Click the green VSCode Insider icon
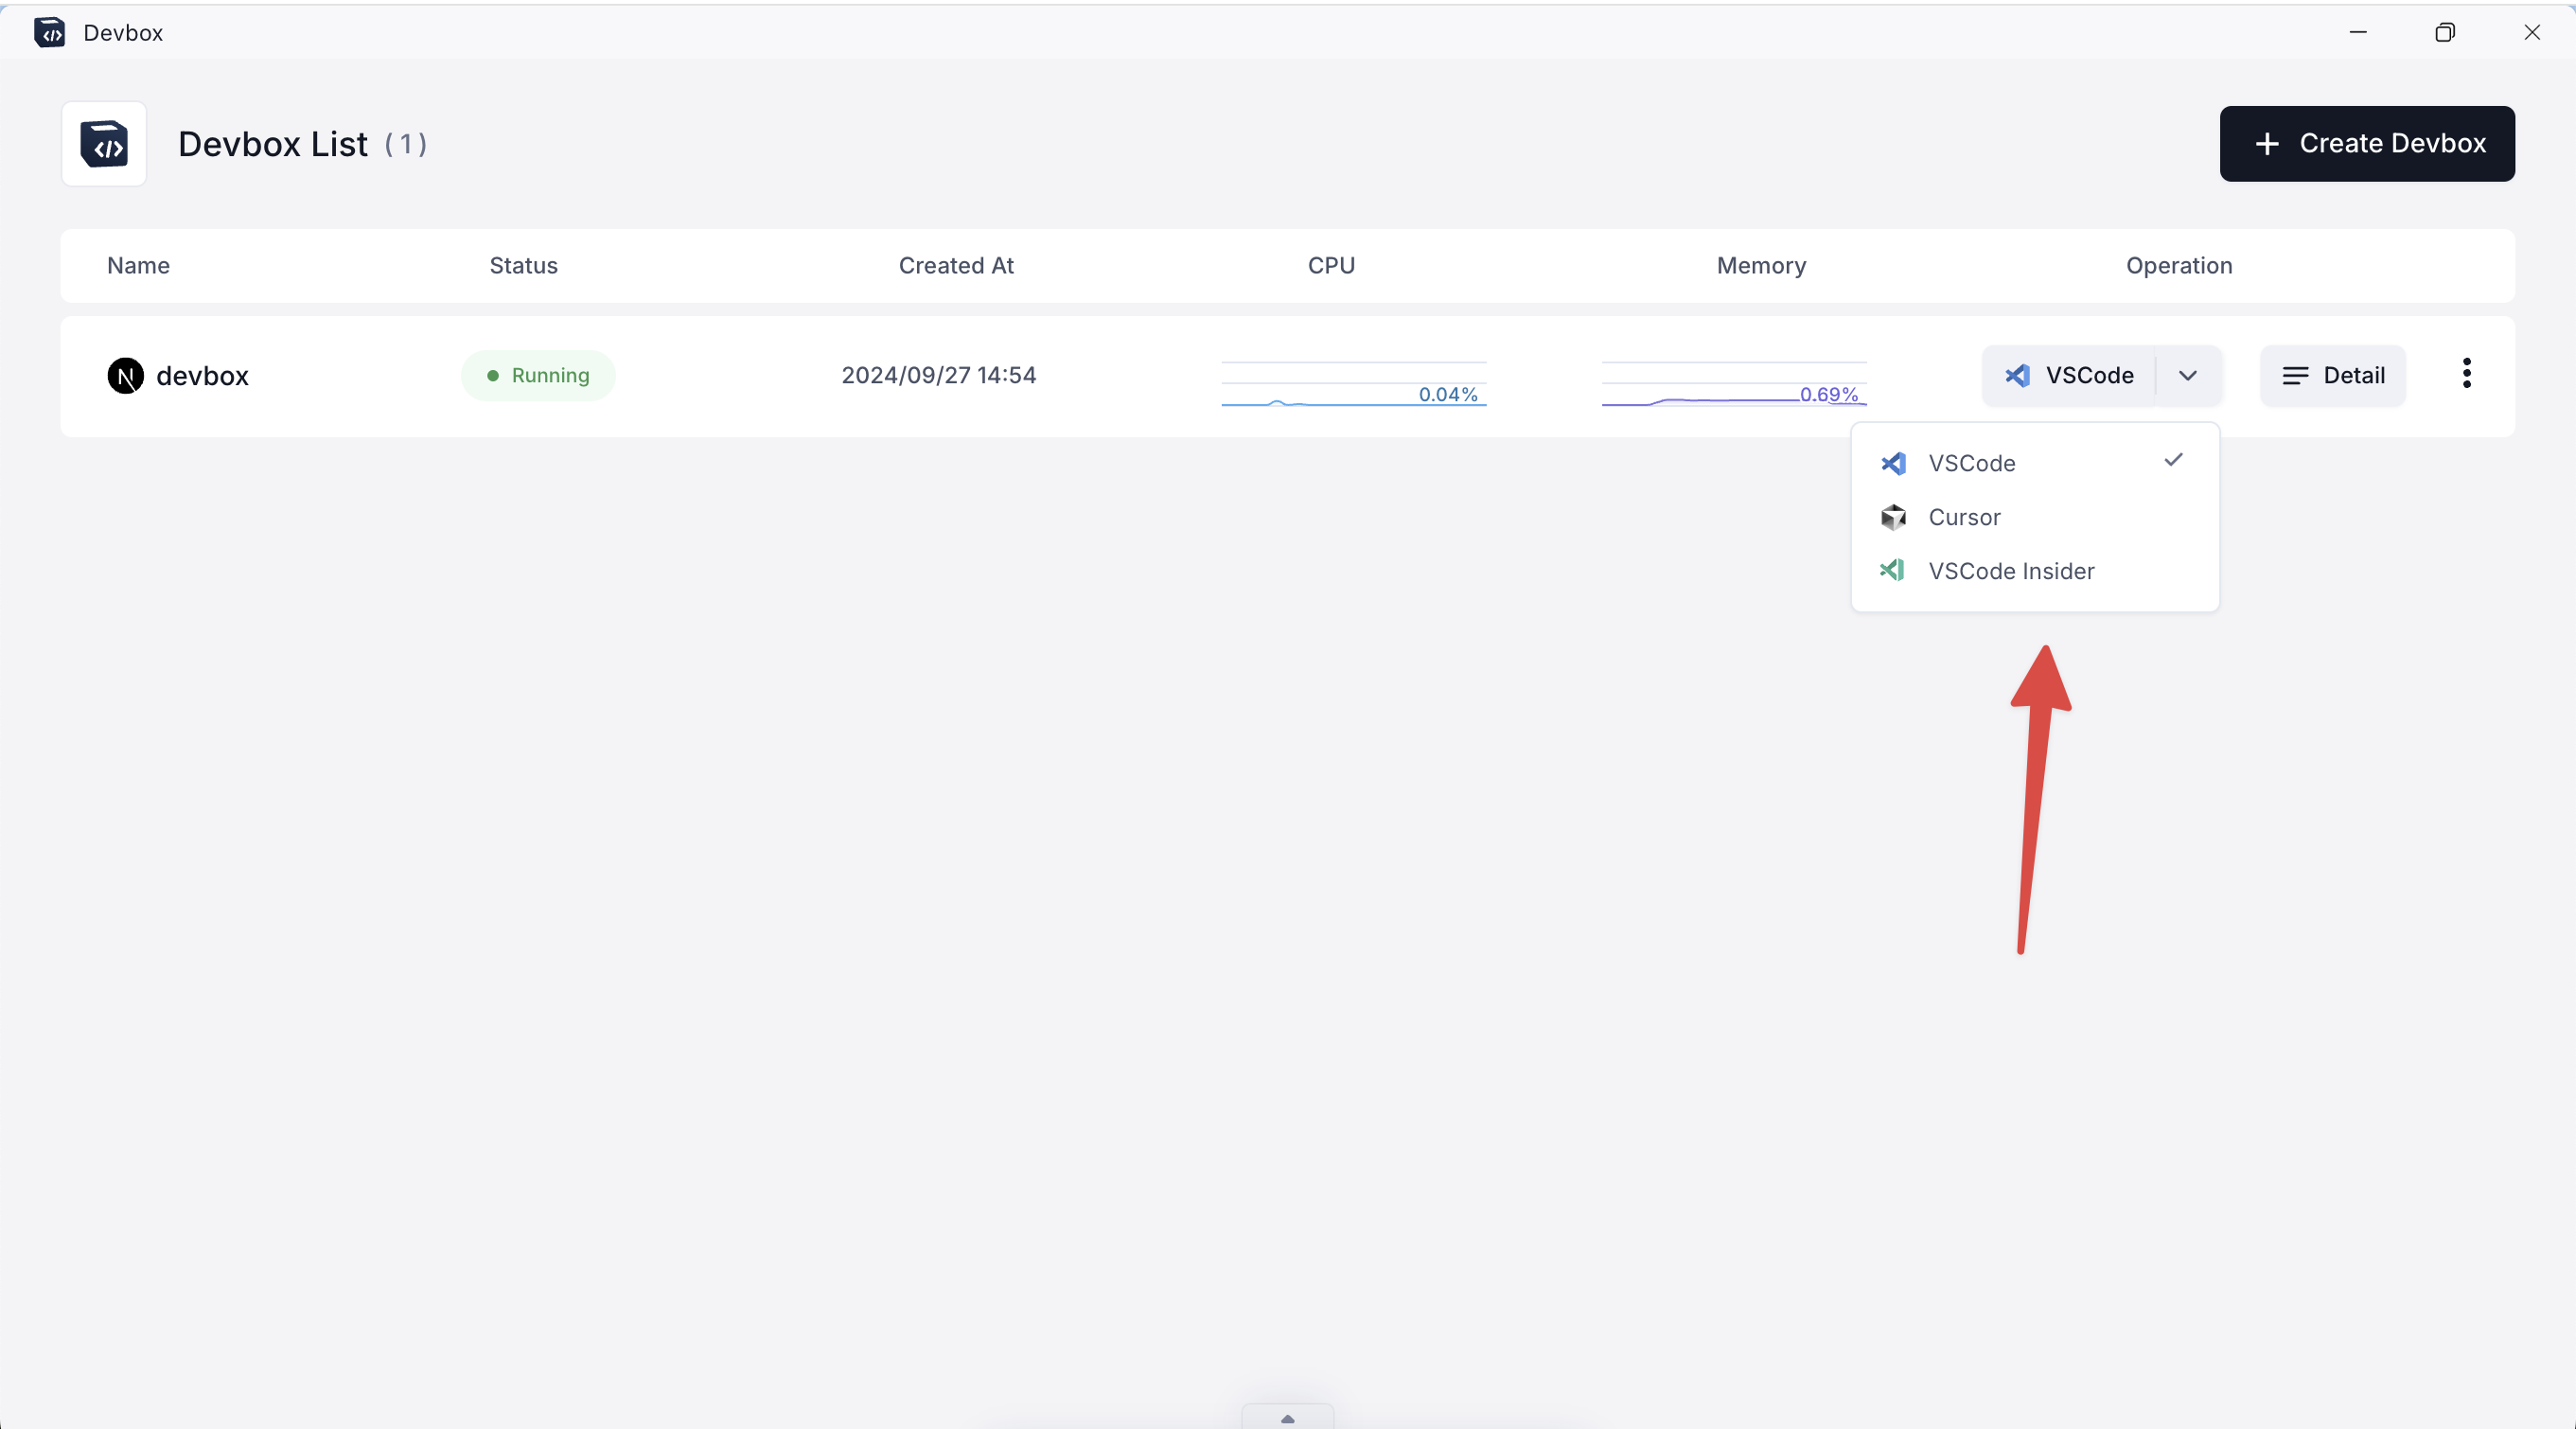The width and height of the screenshot is (2576, 1429). pos(1892,570)
